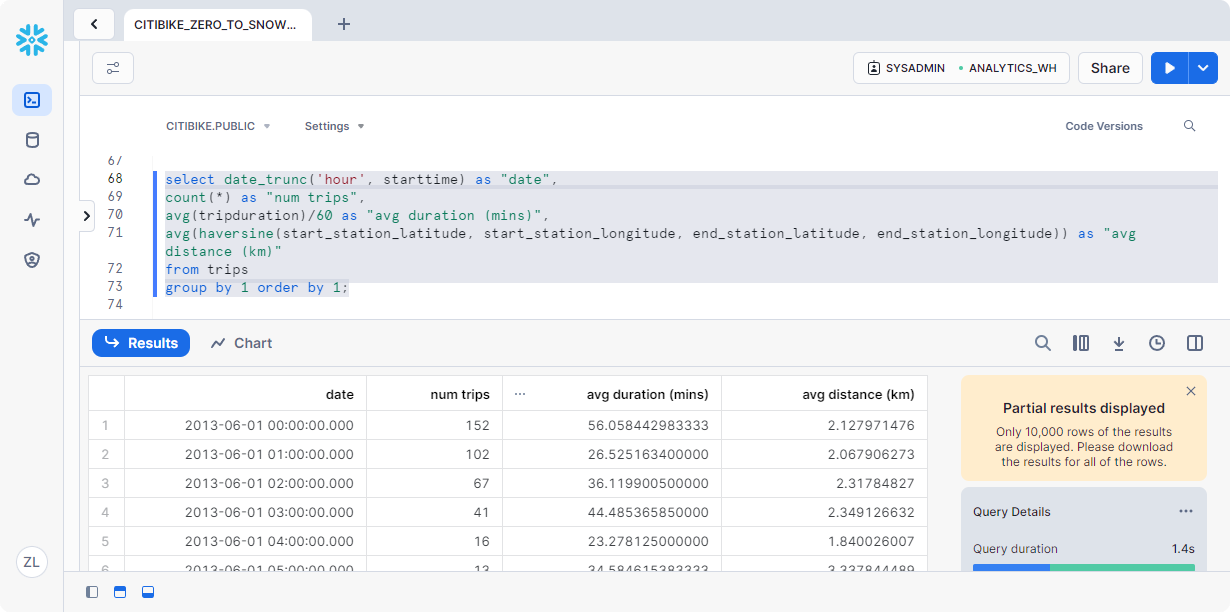Click the column selector icon in results
This screenshot has height=612, width=1230.
pyautogui.click(x=1081, y=343)
